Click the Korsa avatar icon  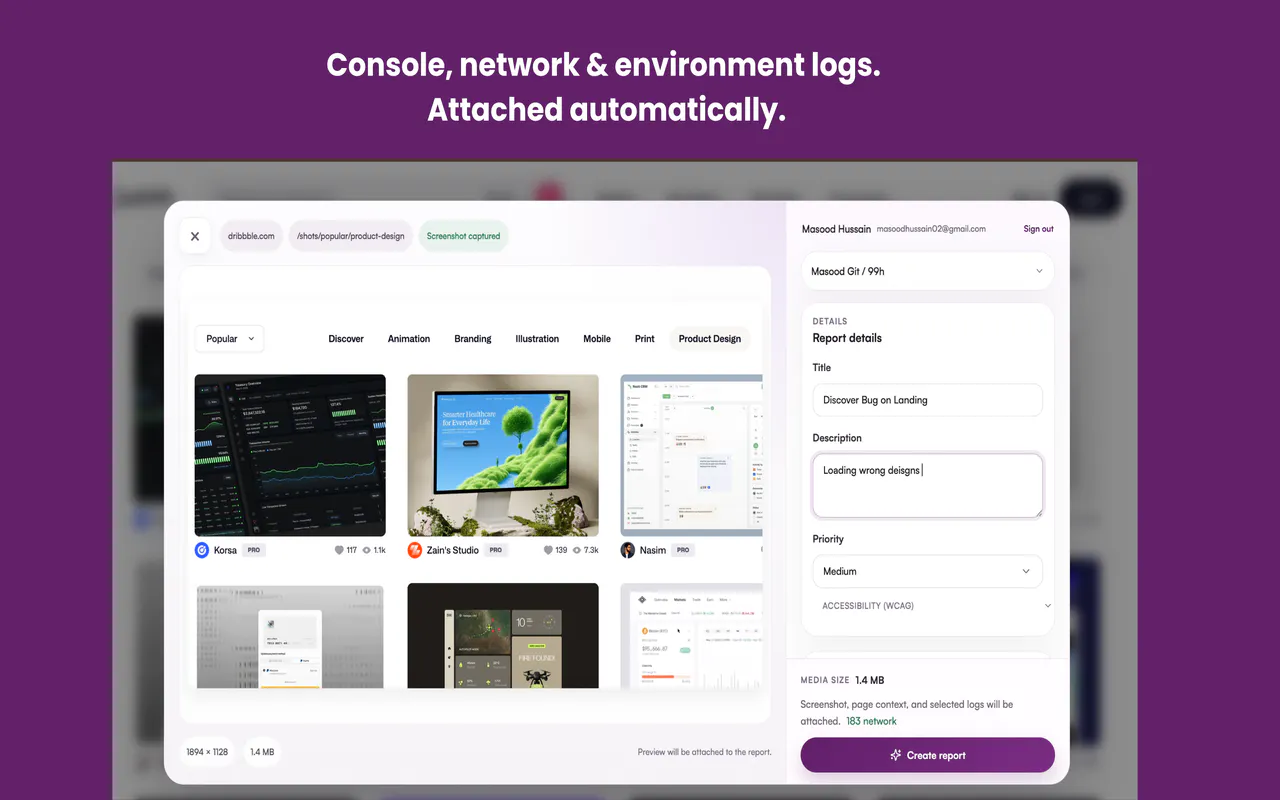coord(202,550)
